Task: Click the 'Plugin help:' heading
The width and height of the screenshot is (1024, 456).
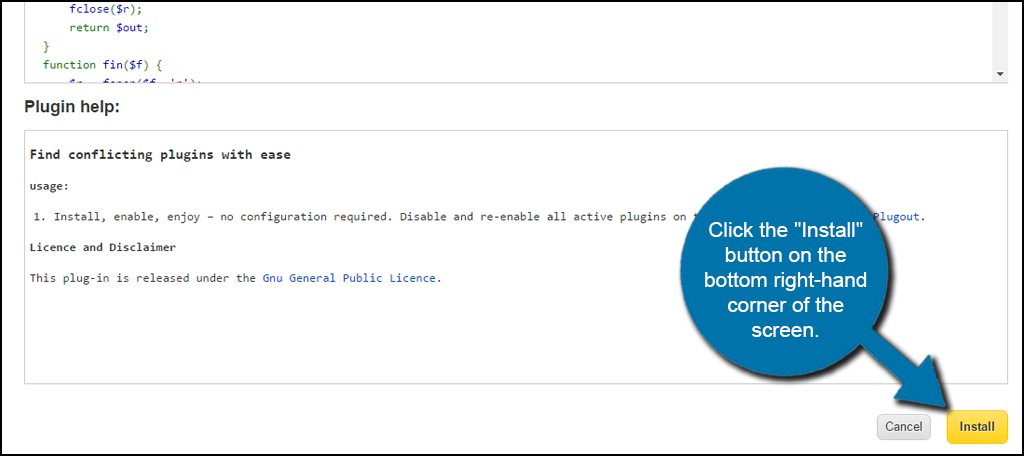Action: point(72,106)
